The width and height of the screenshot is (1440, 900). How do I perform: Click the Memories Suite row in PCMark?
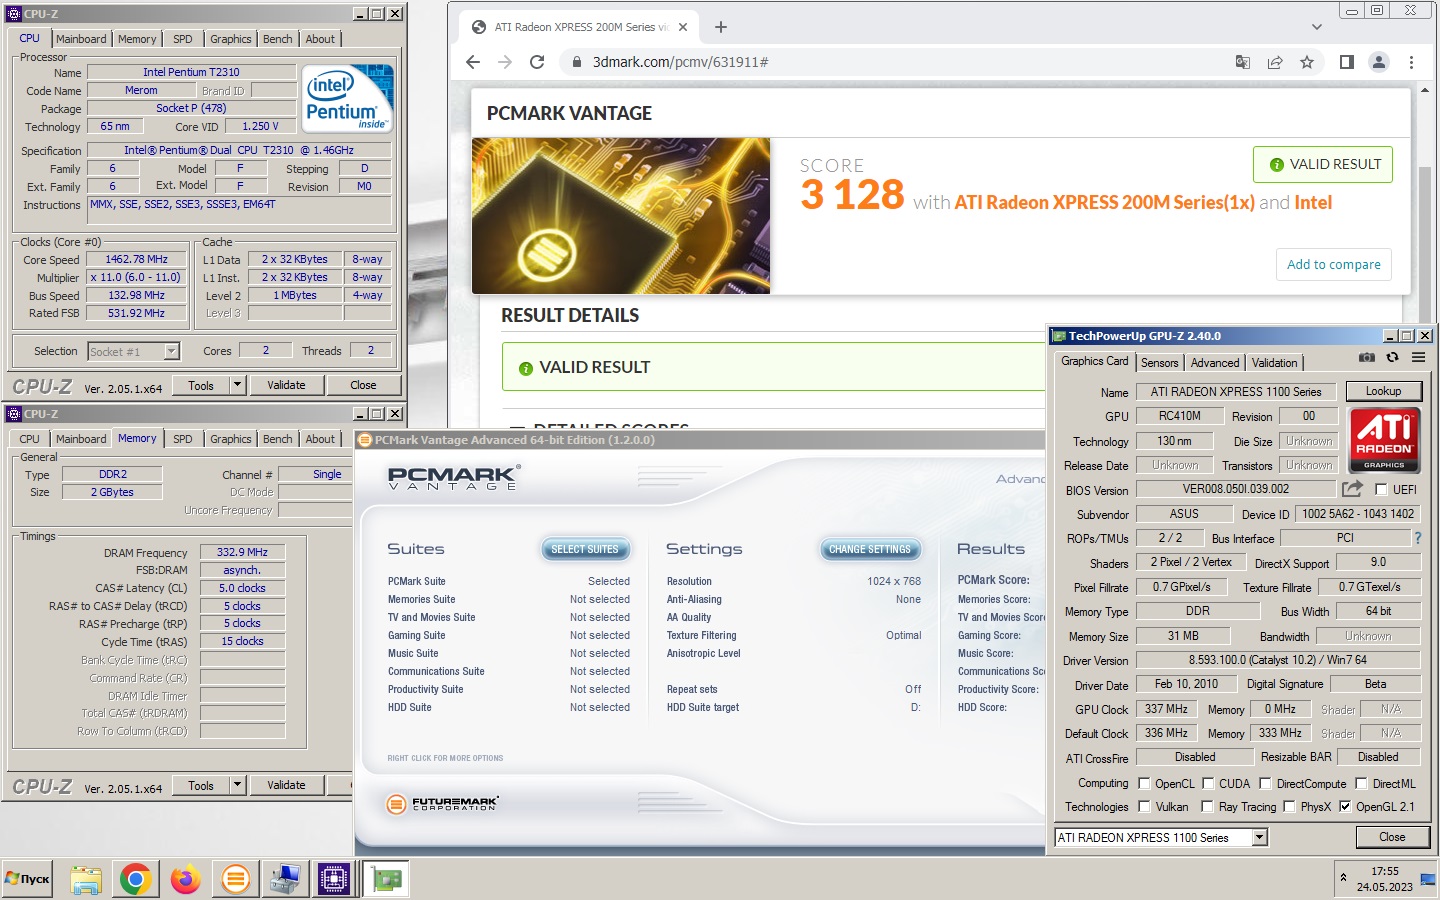(x=509, y=599)
